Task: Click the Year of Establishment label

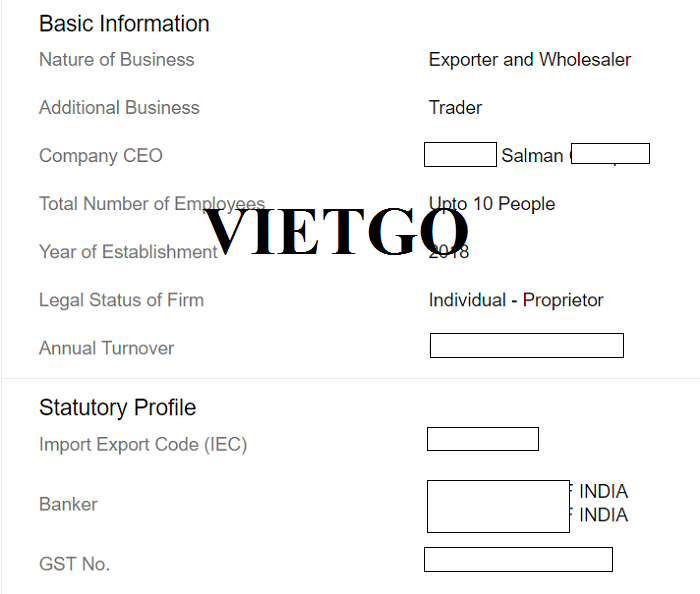Action: click(x=128, y=252)
